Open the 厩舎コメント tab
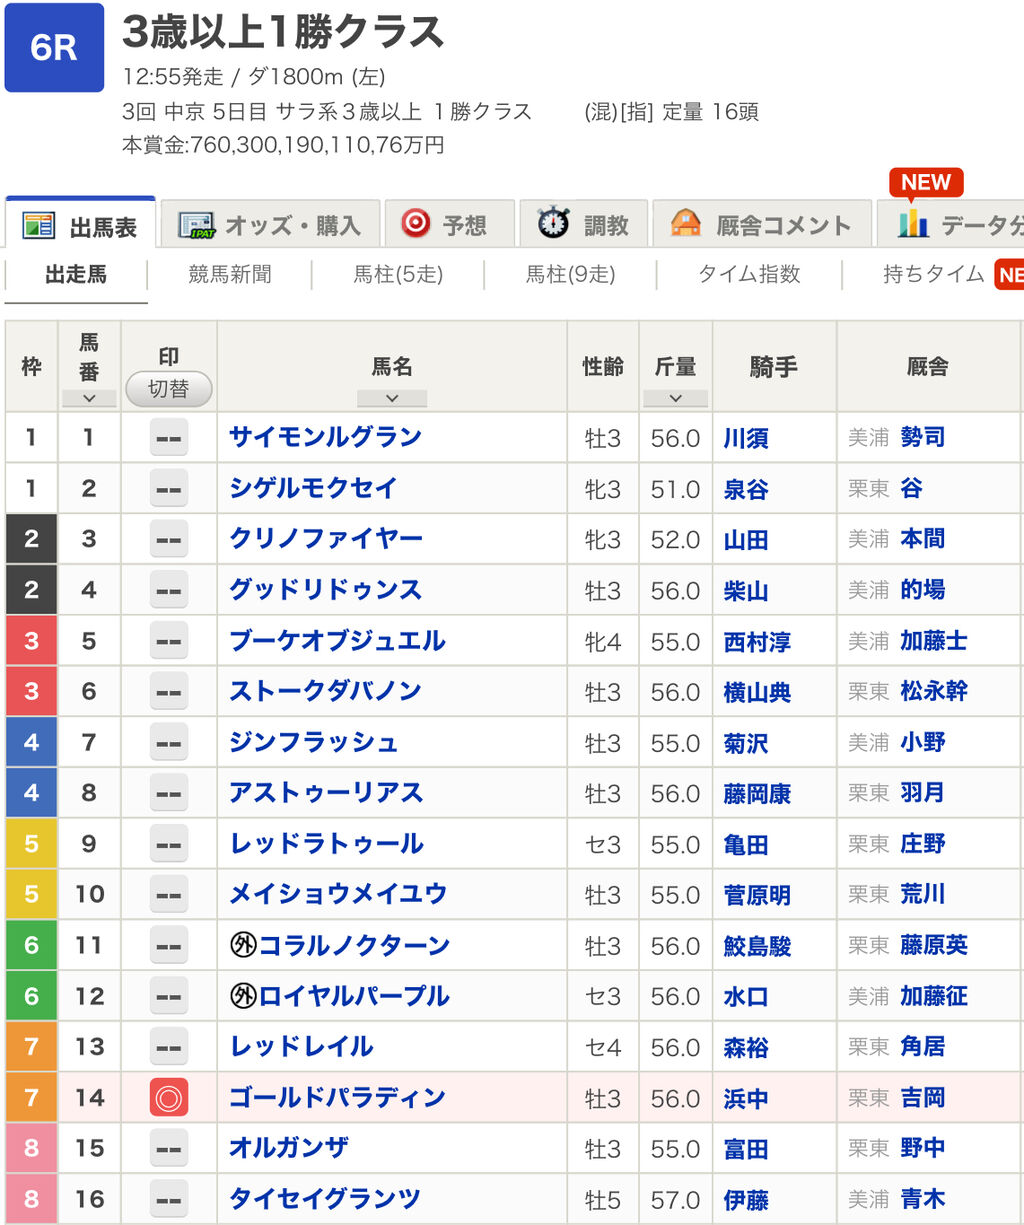Image resolution: width=1024 pixels, height=1225 pixels. click(763, 224)
